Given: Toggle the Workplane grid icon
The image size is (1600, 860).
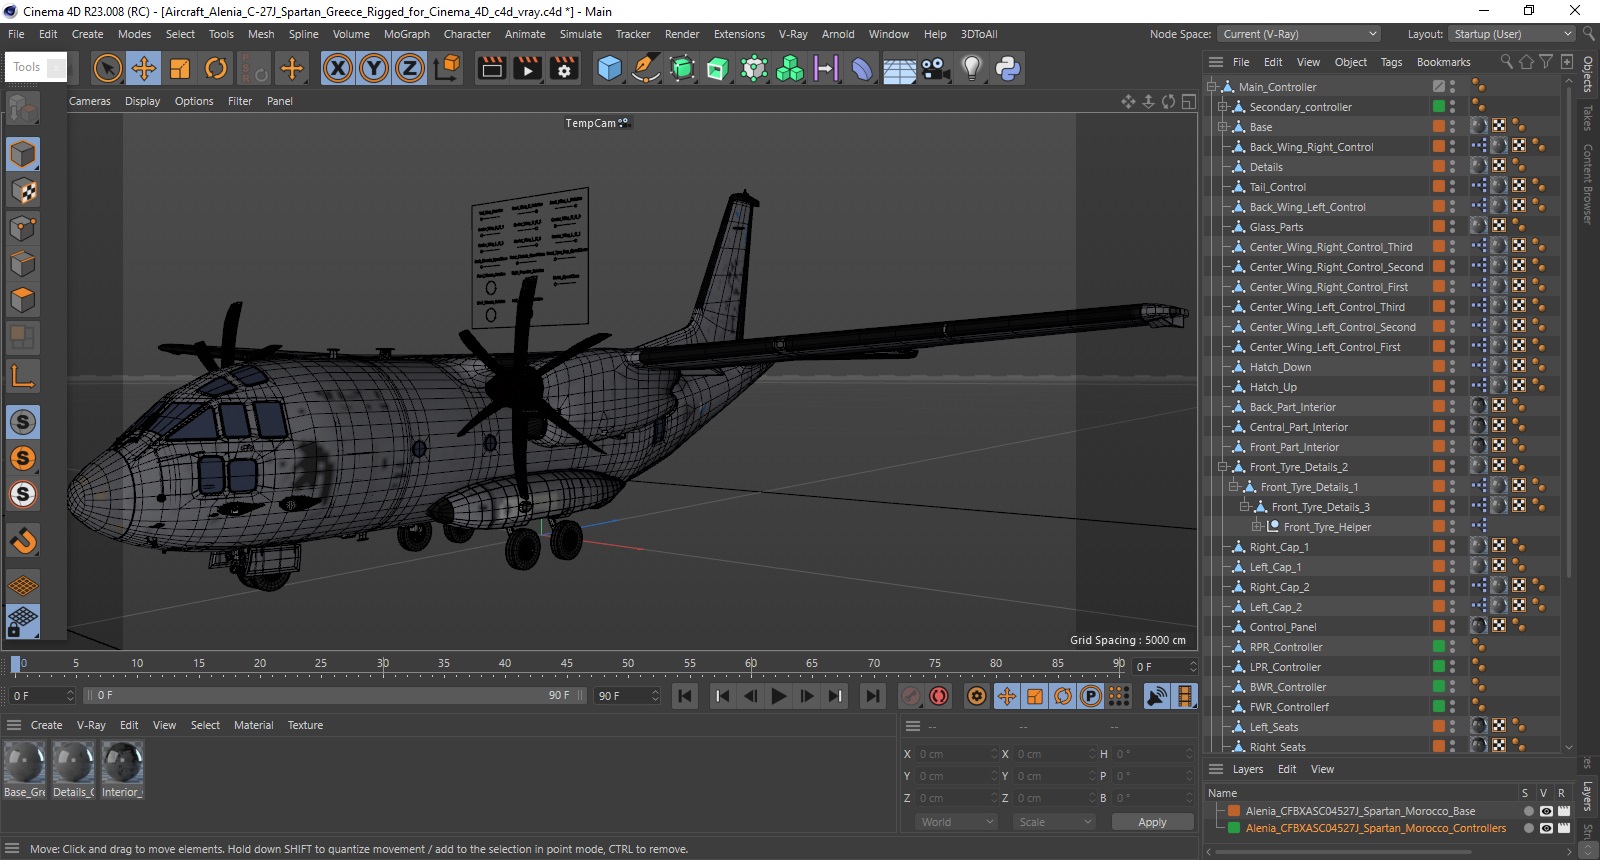Looking at the screenshot, I should coord(23,585).
